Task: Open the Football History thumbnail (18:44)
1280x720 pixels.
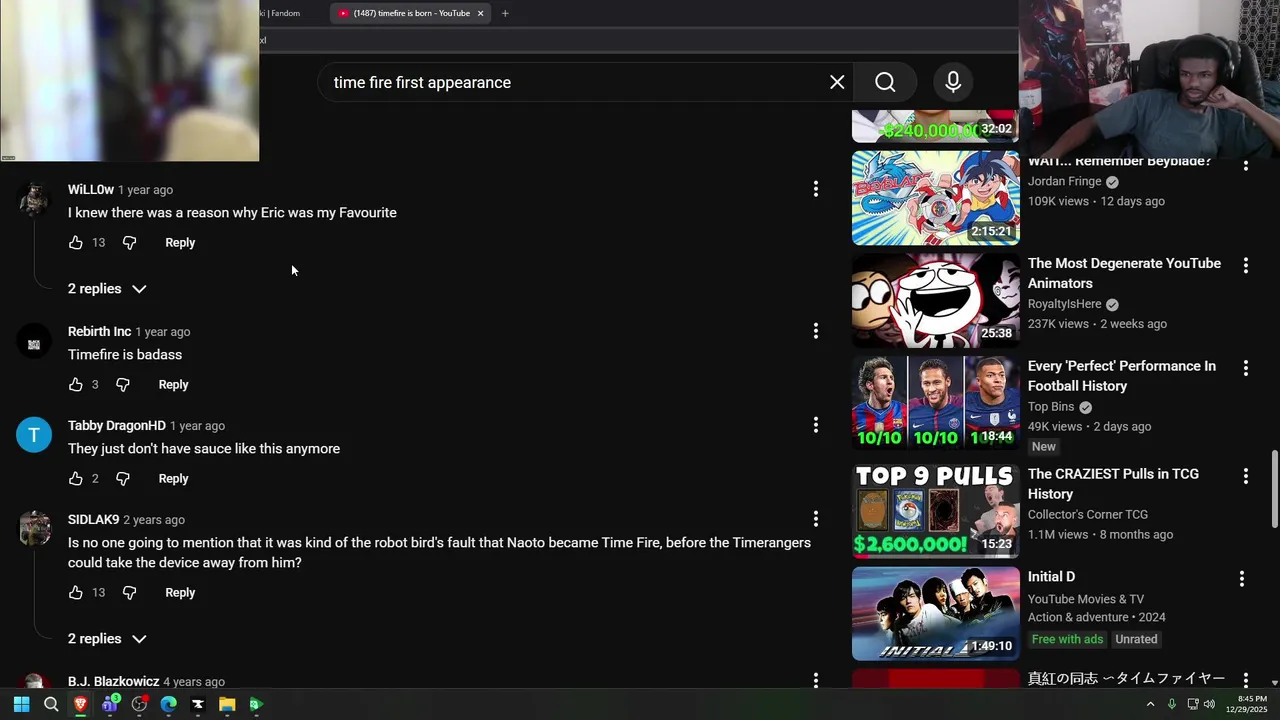Action: 936,403
